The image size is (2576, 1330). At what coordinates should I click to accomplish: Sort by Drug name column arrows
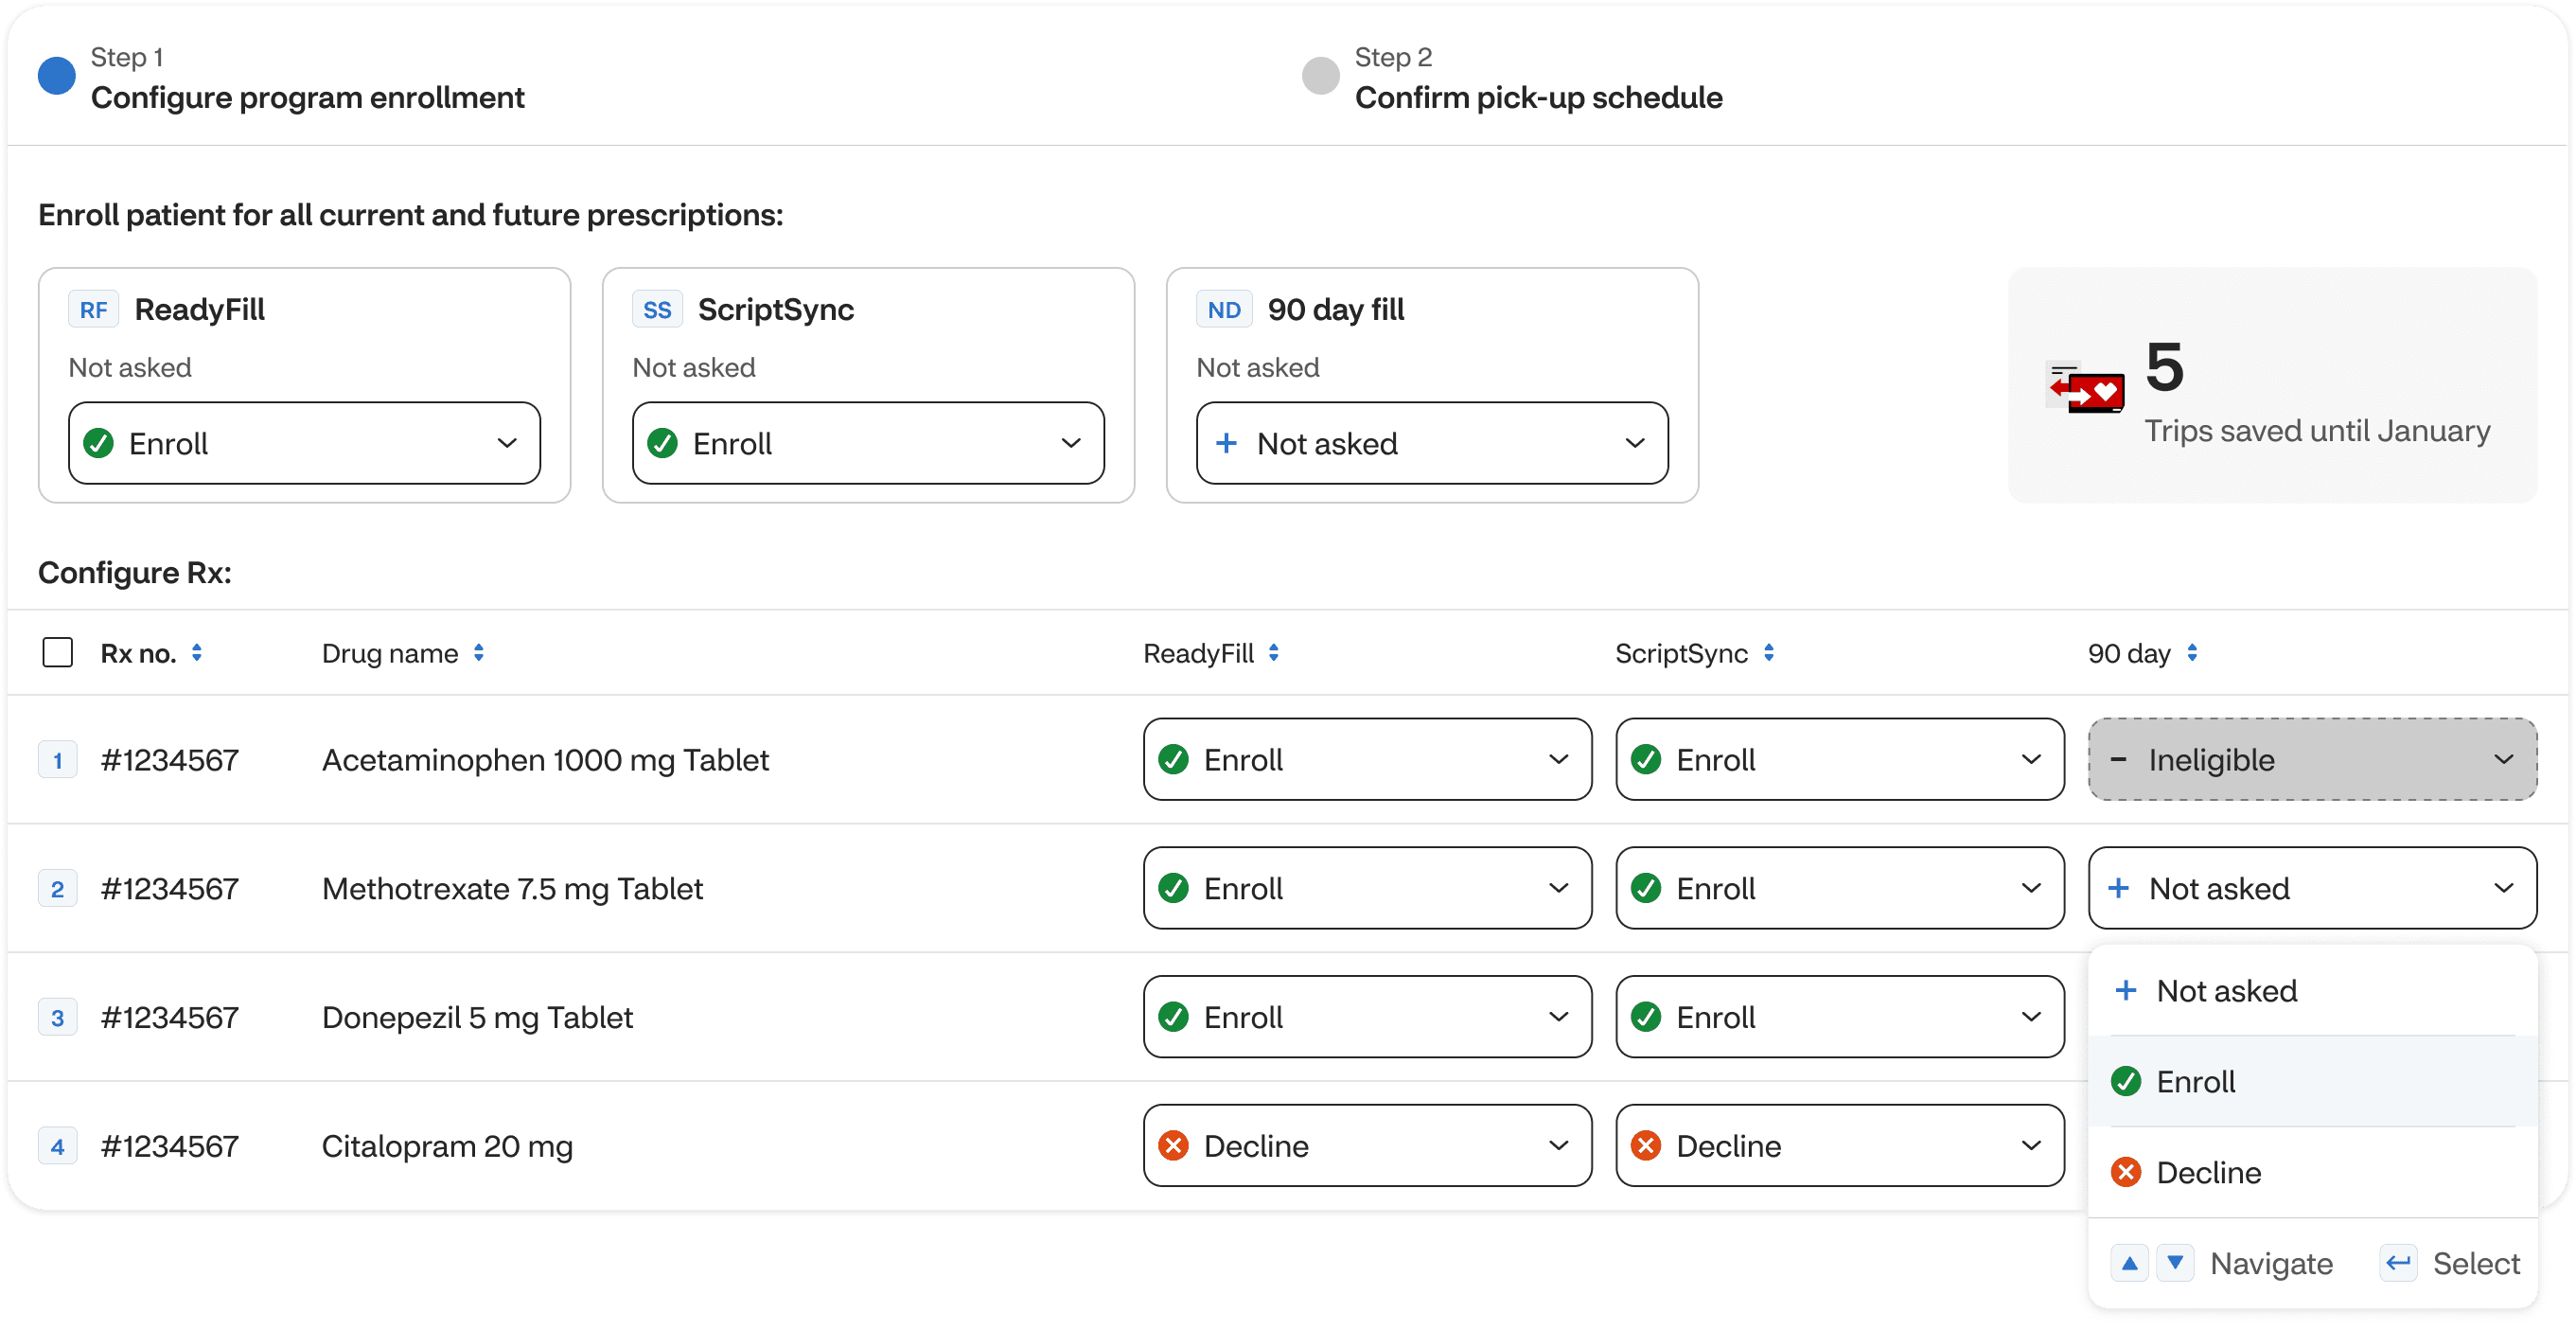[479, 653]
